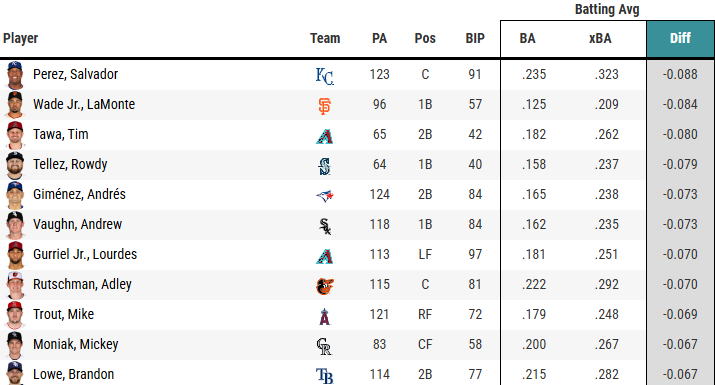
Task: Sort table by the Diff column header
Action: tap(680, 38)
